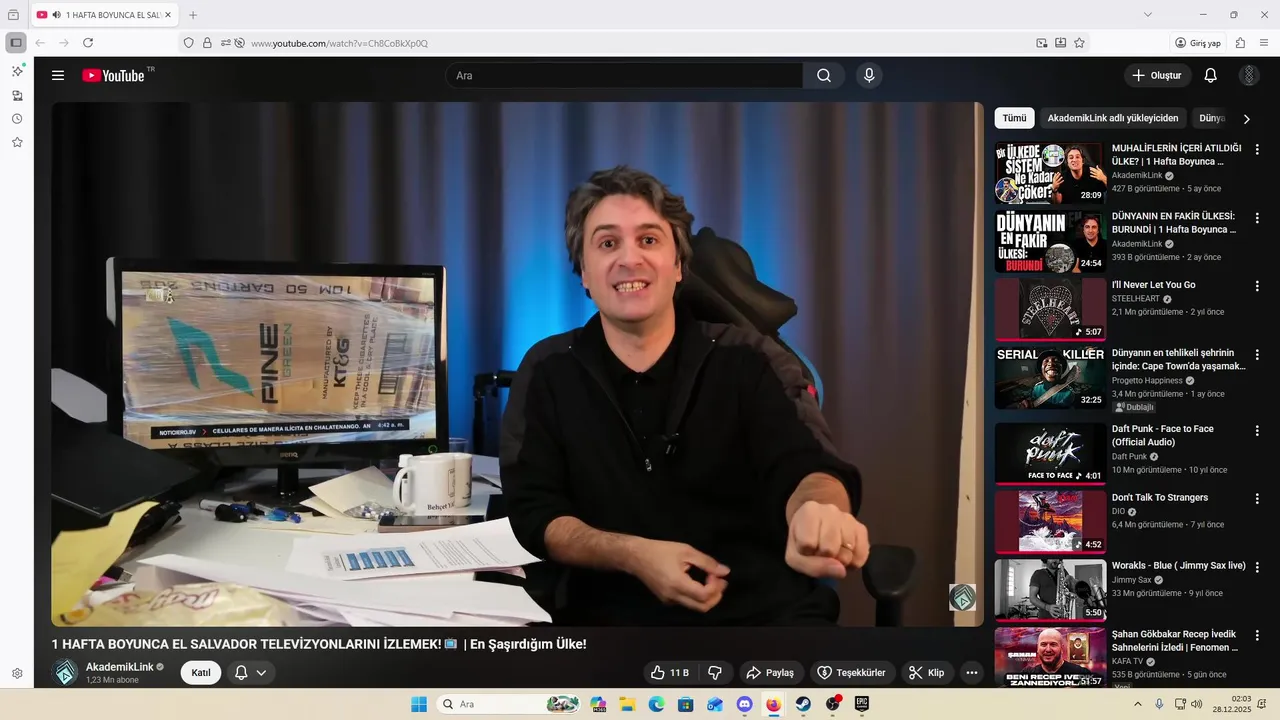Viewport: 1280px width, 720px height.
Task: Mute the tab via speaker icon
Action: pyautogui.click(x=56, y=15)
